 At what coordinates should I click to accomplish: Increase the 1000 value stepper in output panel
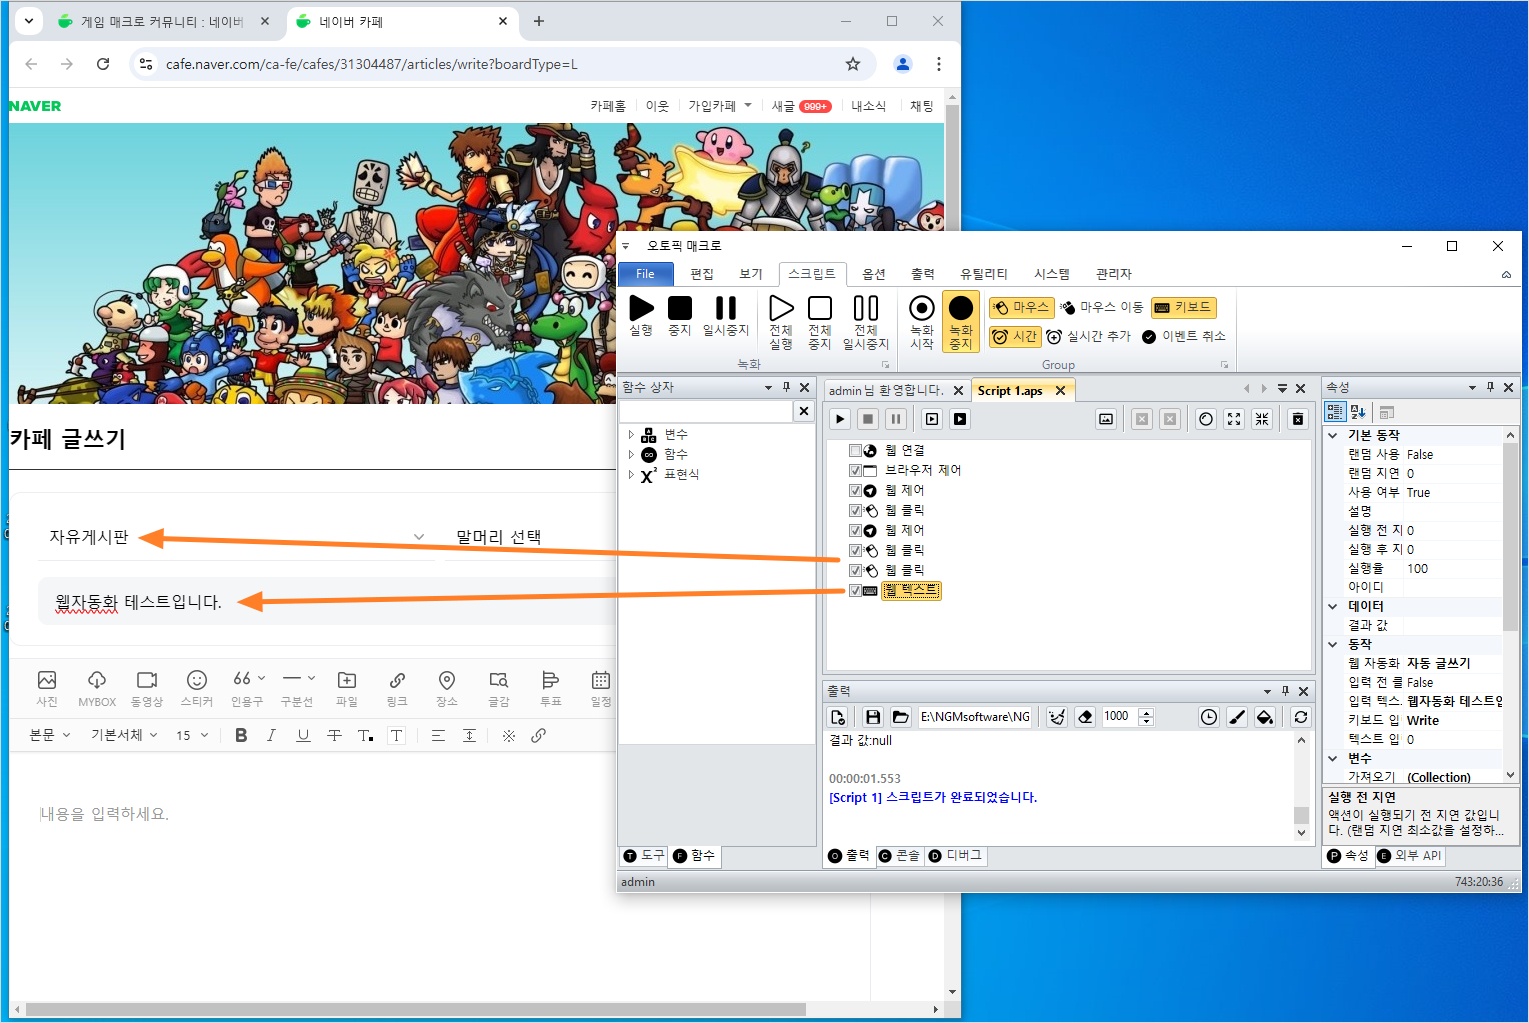pos(1147,712)
